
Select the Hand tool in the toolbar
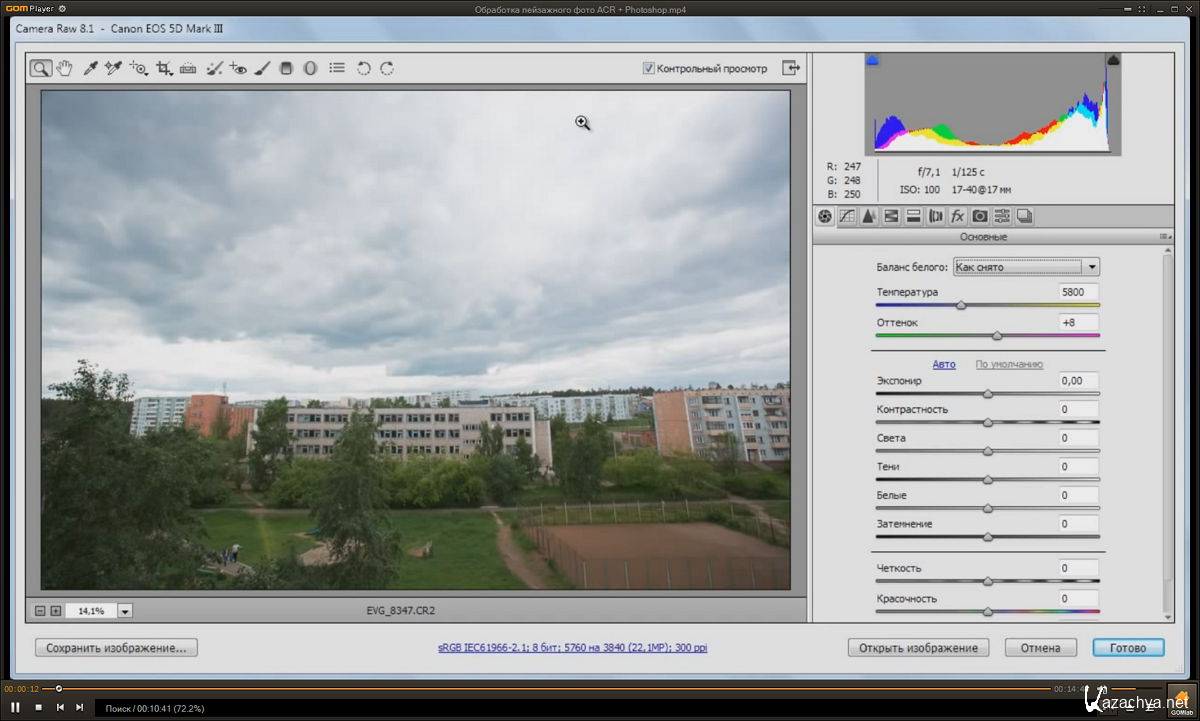click(65, 69)
